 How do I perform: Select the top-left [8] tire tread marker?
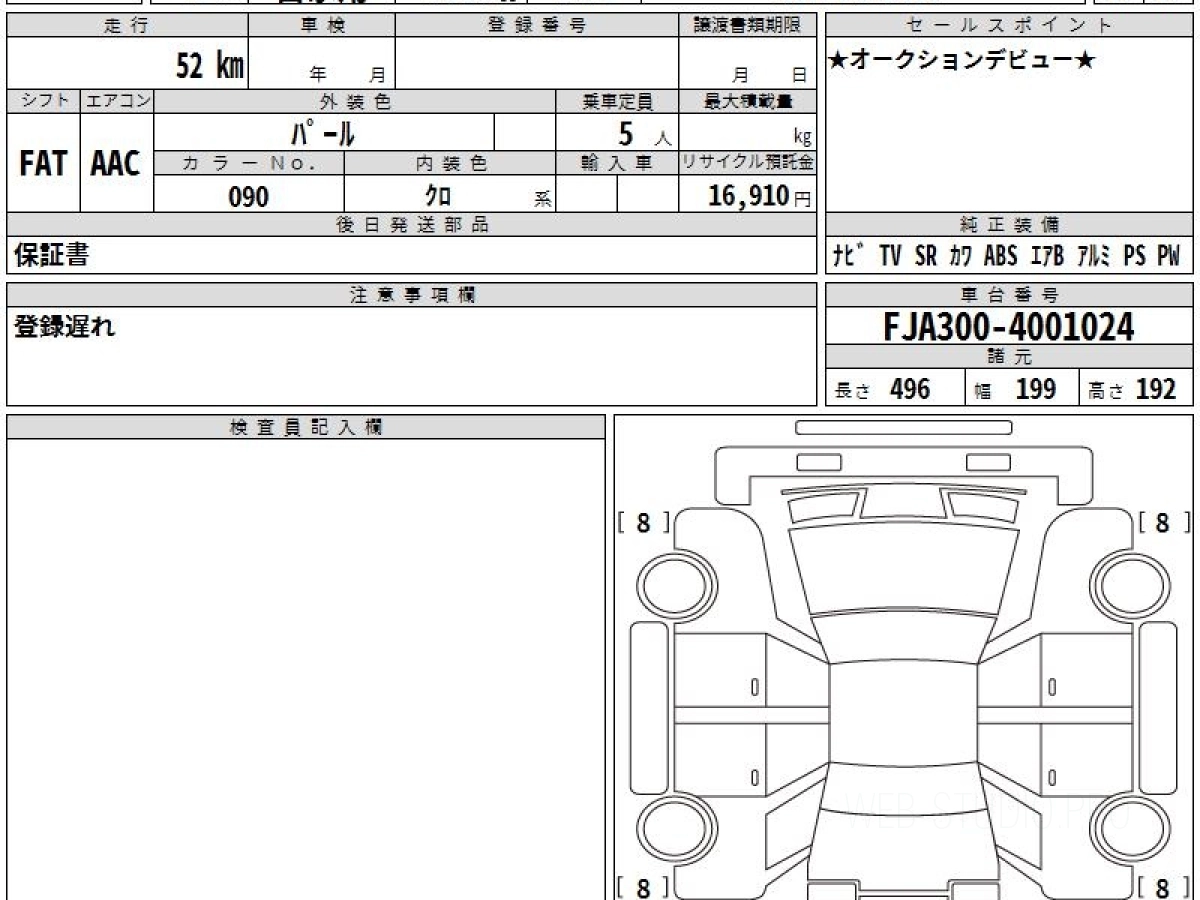click(x=645, y=522)
